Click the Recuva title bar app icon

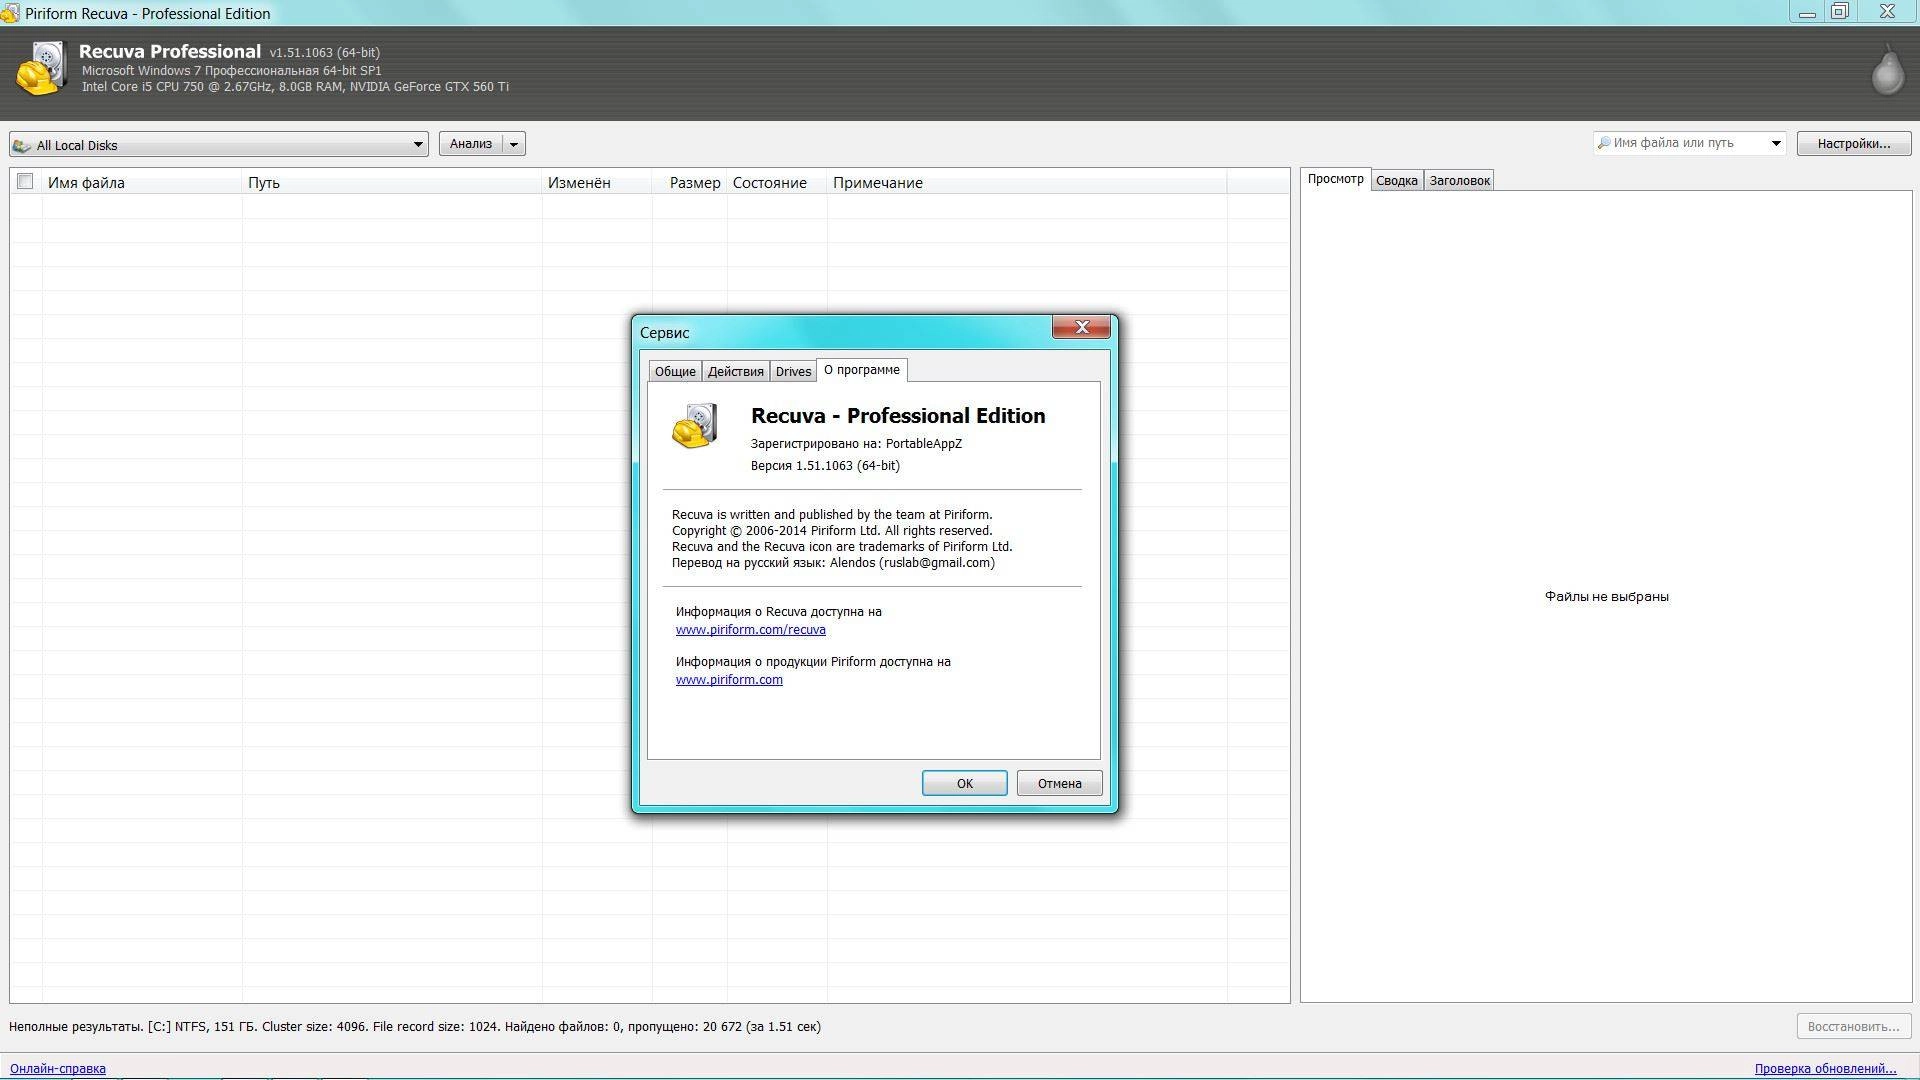(10, 13)
